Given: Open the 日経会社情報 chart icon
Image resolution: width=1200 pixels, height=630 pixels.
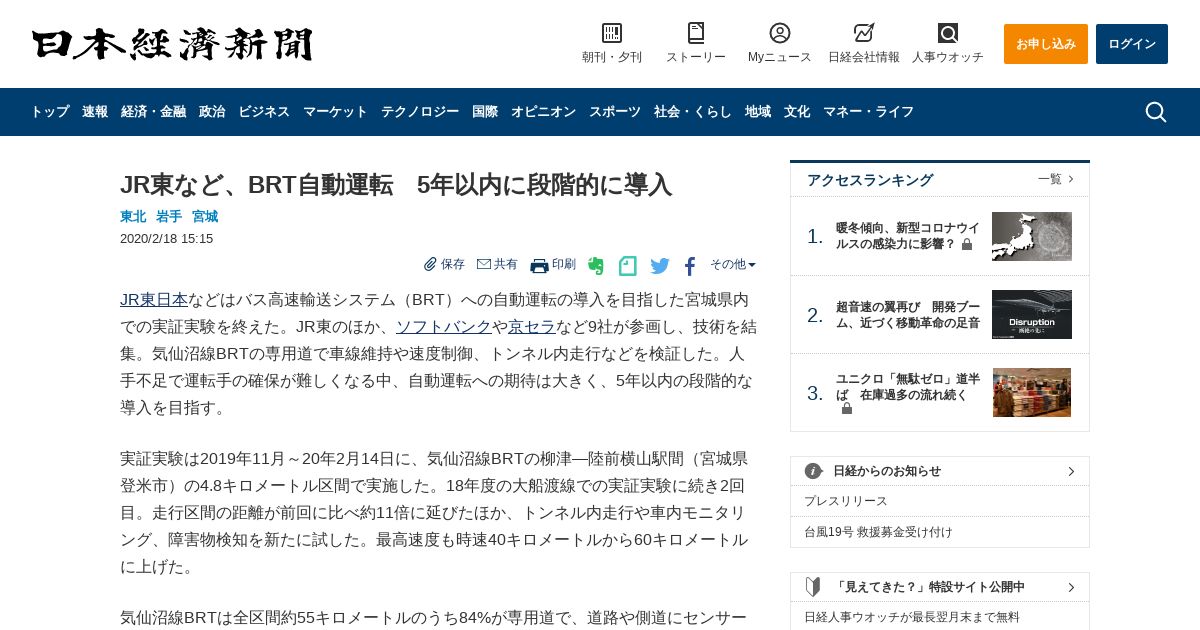Looking at the screenshot, I should pyautogui.click(x=864, y=33).
